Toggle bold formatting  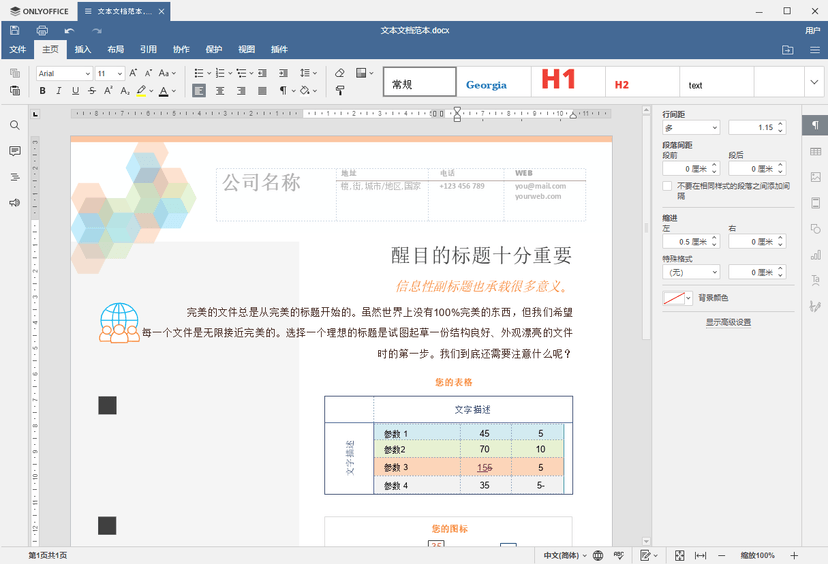point(43,91)
